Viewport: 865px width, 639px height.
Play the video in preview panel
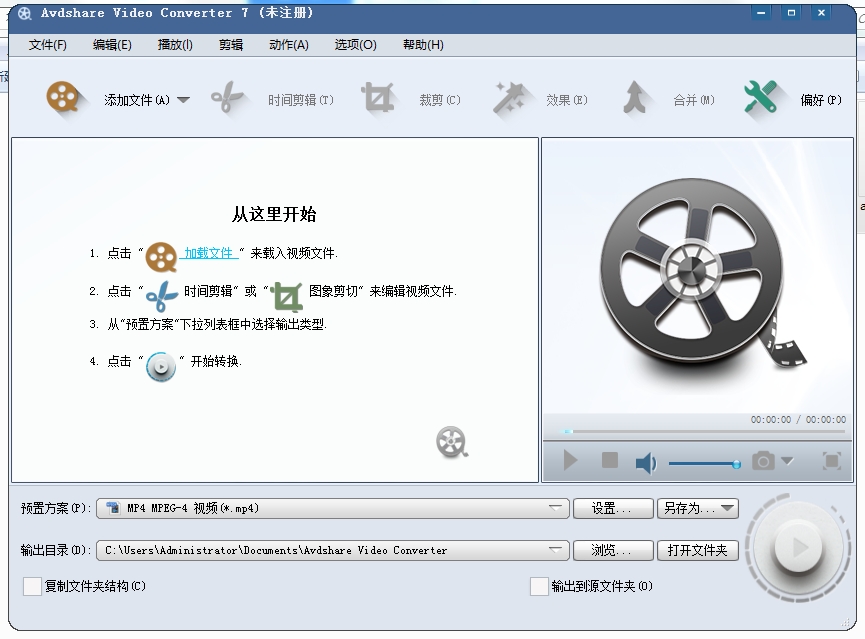coord(570,460)
